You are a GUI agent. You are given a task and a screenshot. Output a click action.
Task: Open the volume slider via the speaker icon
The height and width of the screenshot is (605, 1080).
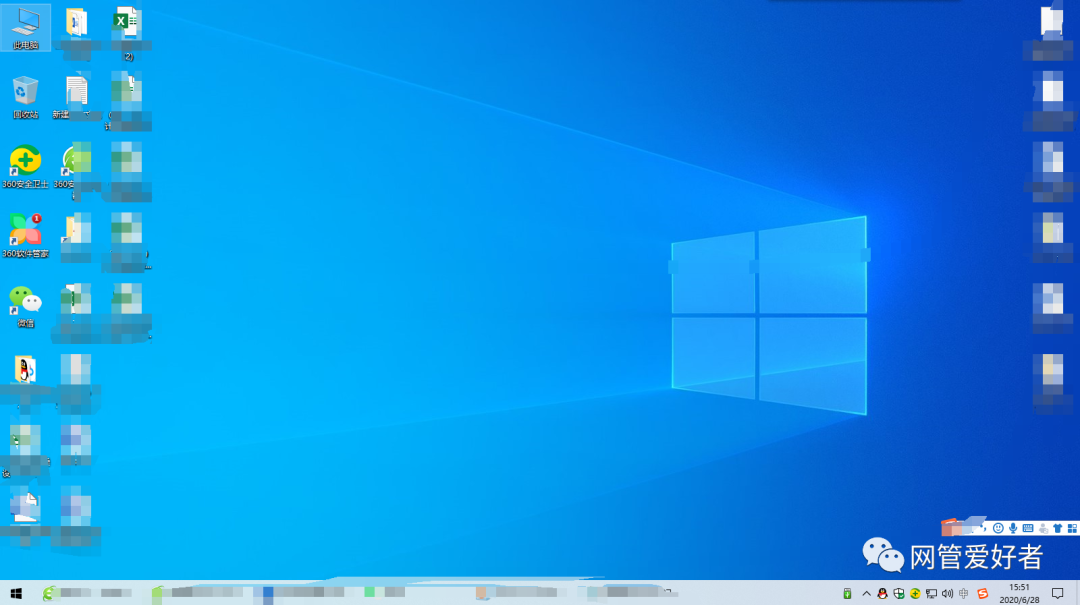947,593
